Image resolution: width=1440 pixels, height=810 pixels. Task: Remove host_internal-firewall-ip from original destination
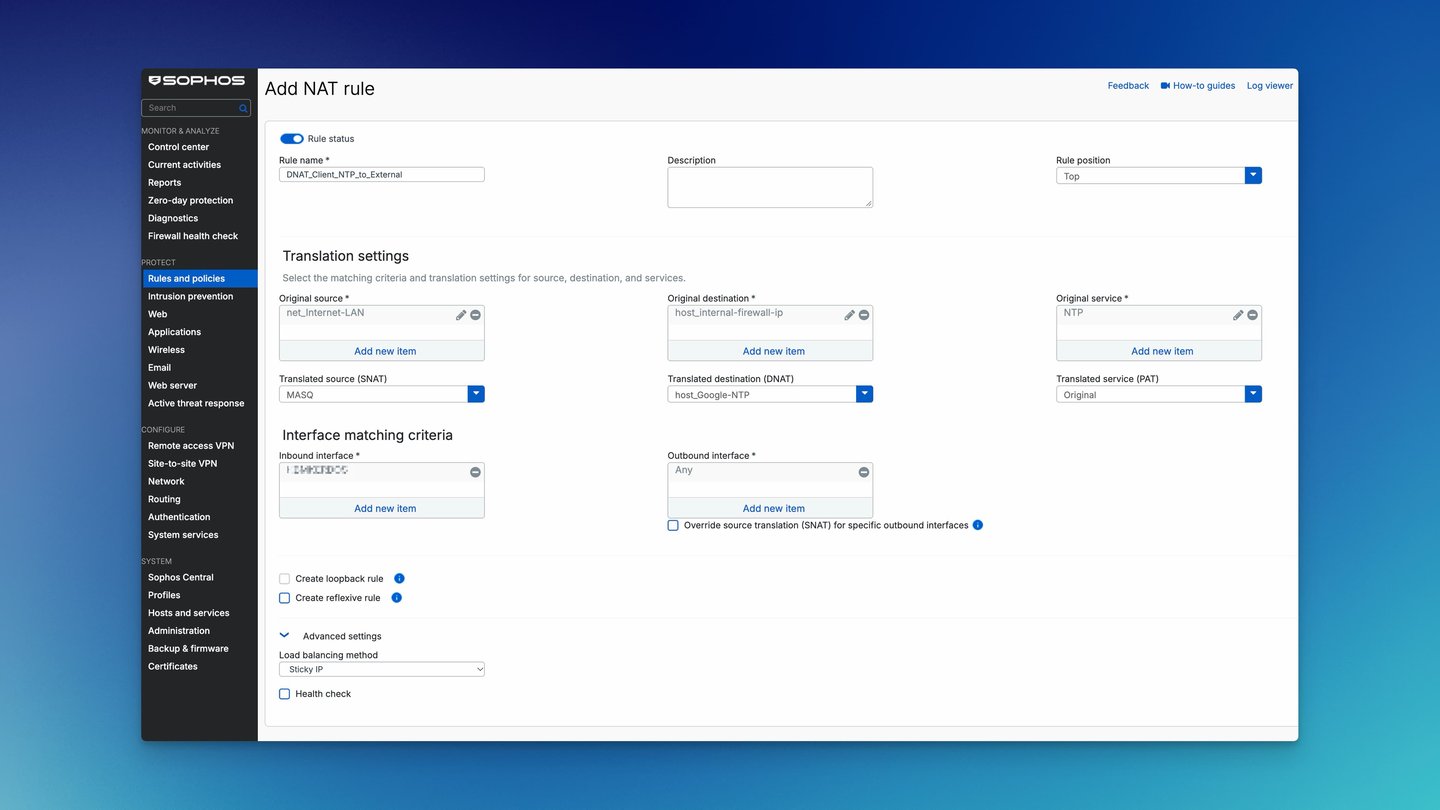click(864, 315)
